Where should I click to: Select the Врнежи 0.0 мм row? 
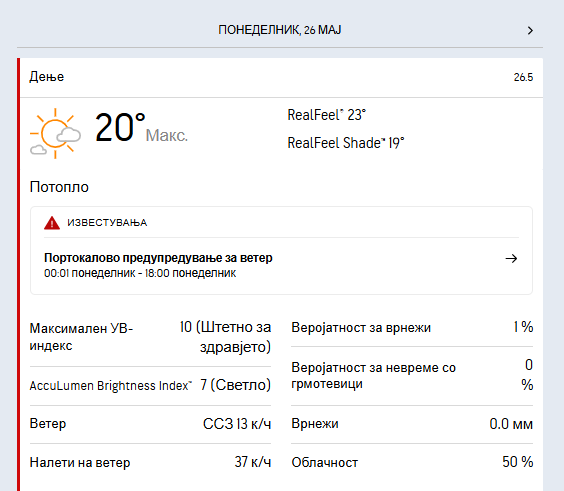click(412, 424)
